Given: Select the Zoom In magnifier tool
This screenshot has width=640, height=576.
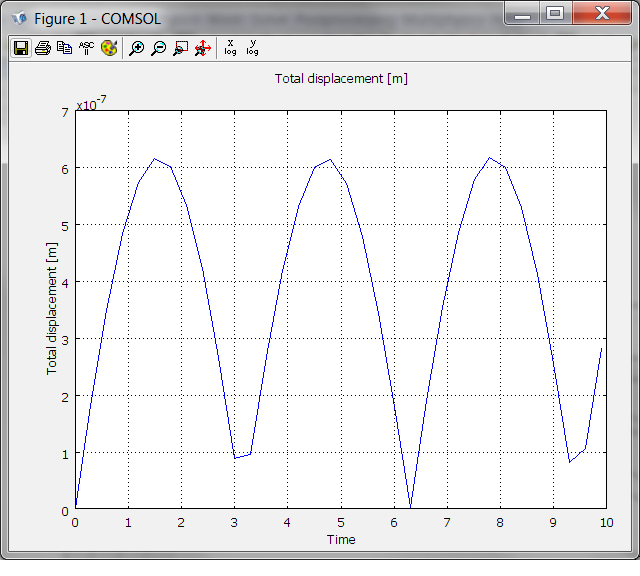Looking at the screenshot, I should (x=136, y=48).
